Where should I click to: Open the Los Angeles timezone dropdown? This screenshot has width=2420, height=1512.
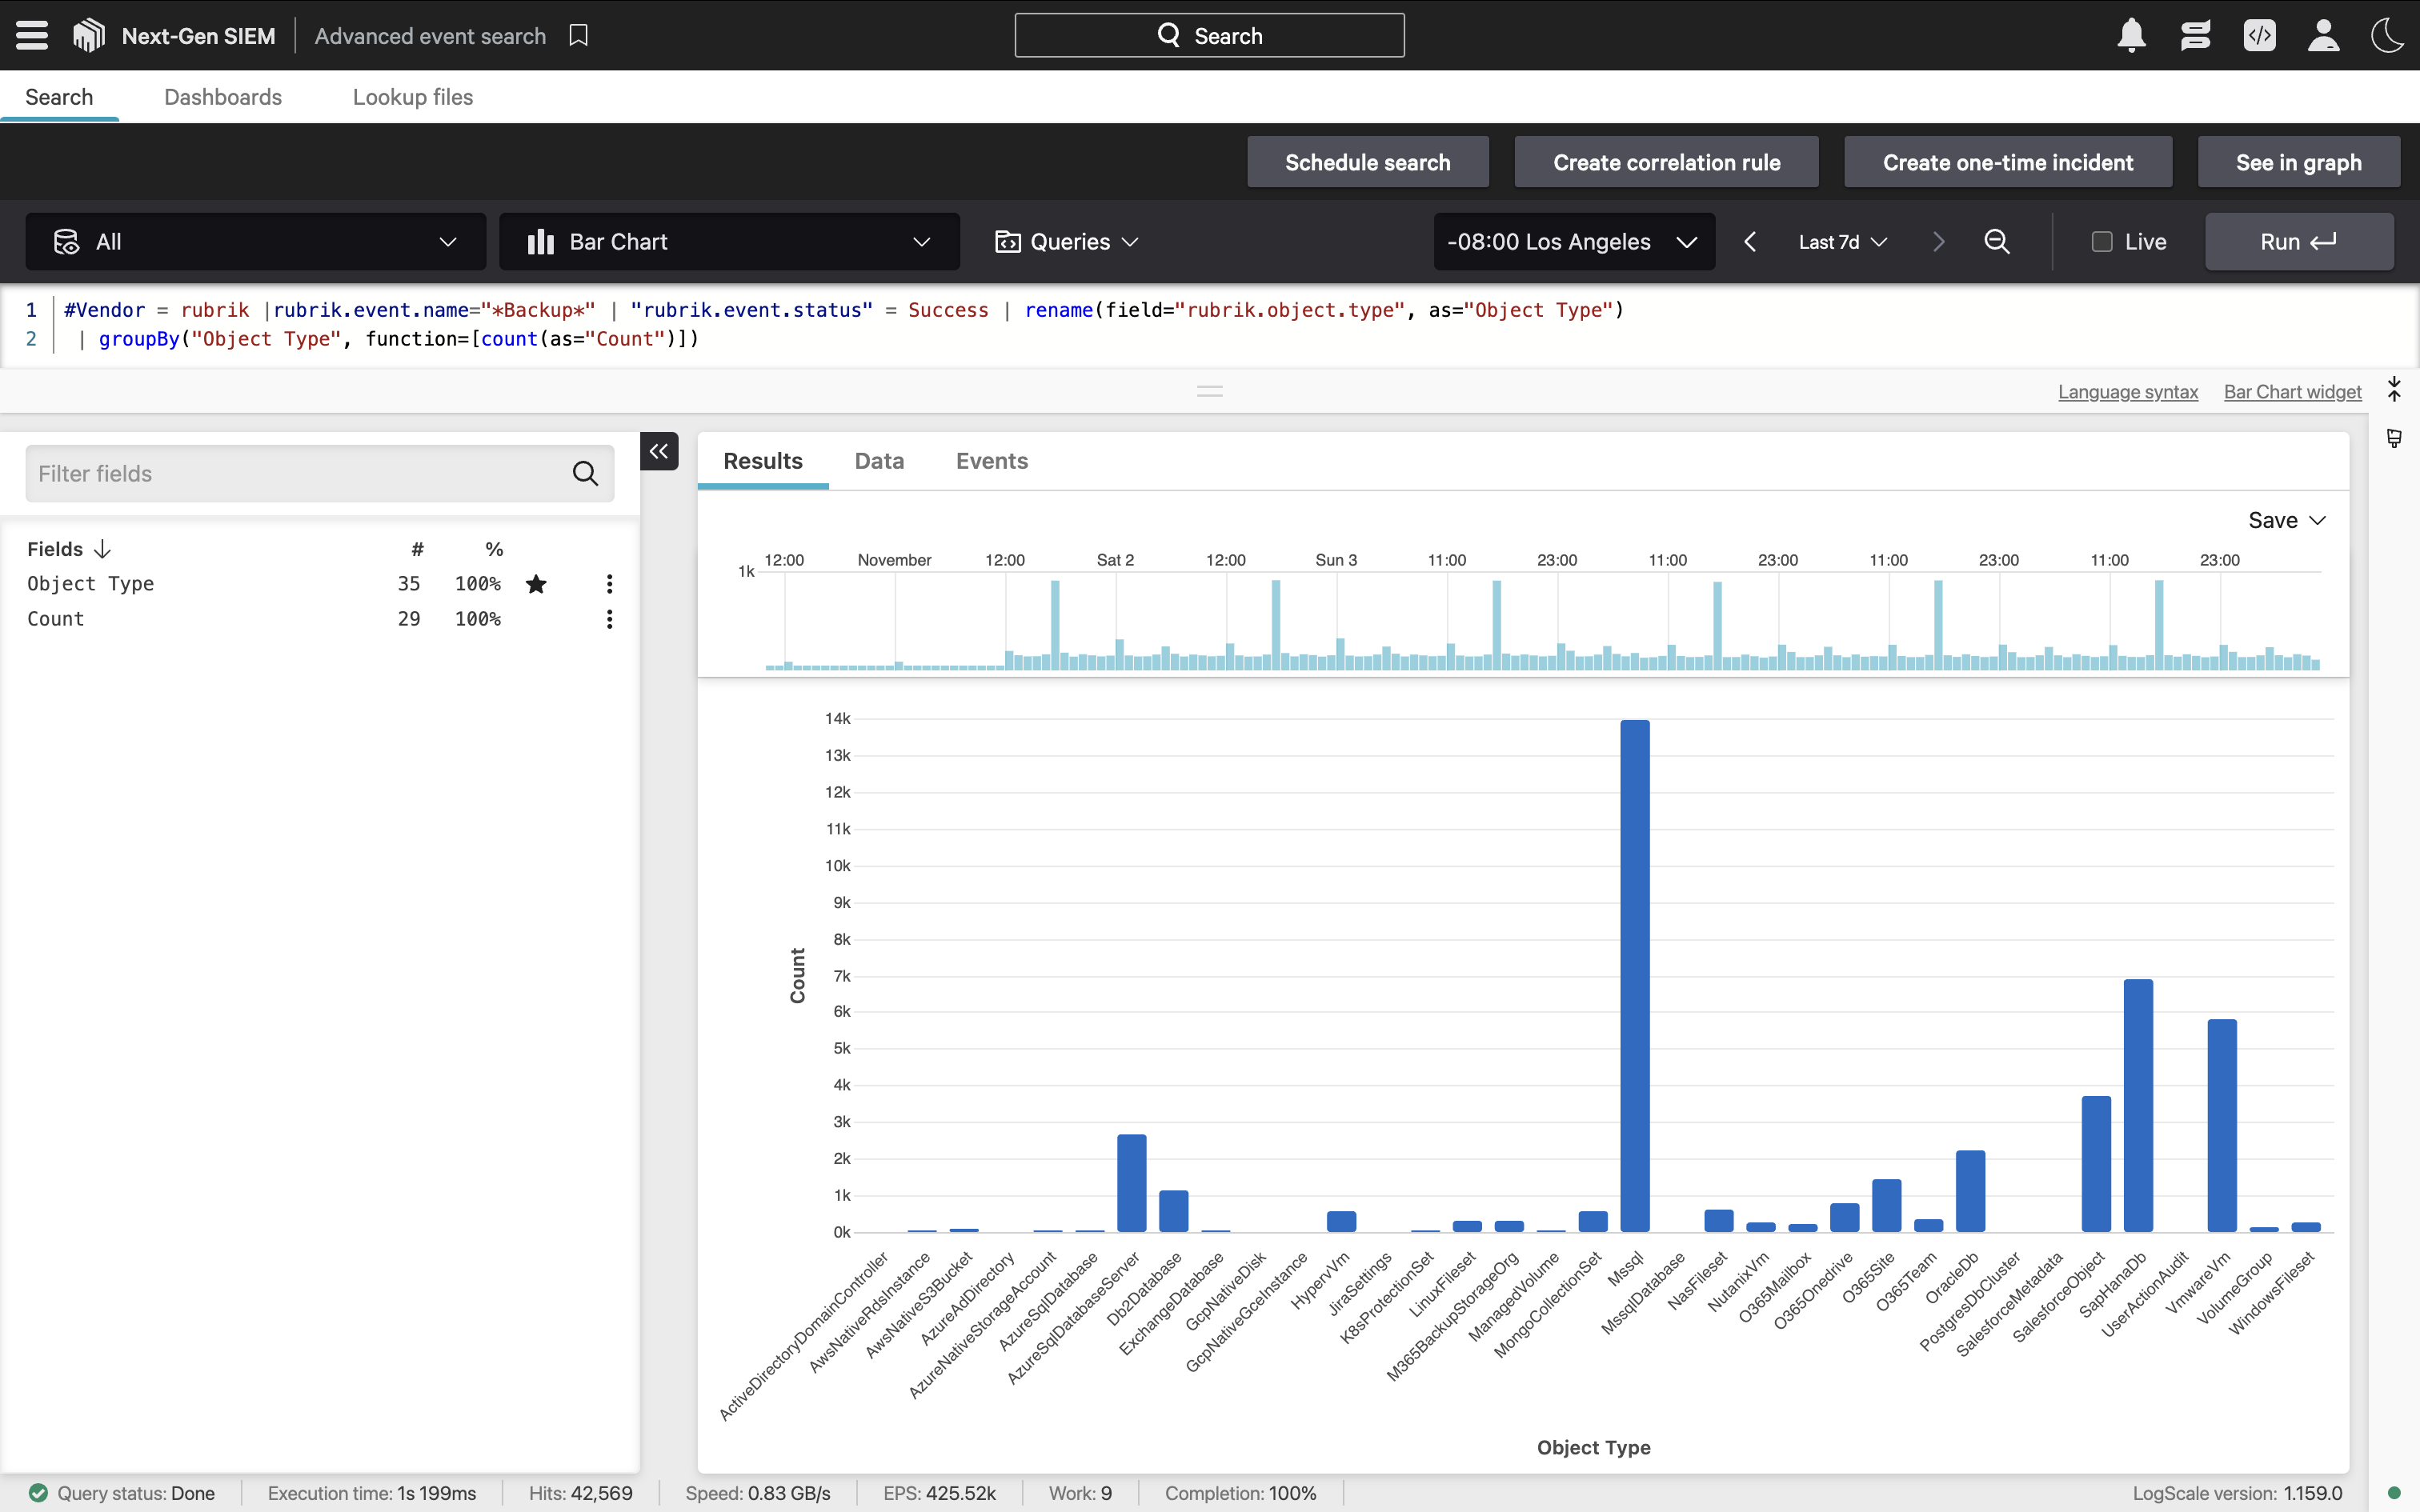coord(1573,242)
